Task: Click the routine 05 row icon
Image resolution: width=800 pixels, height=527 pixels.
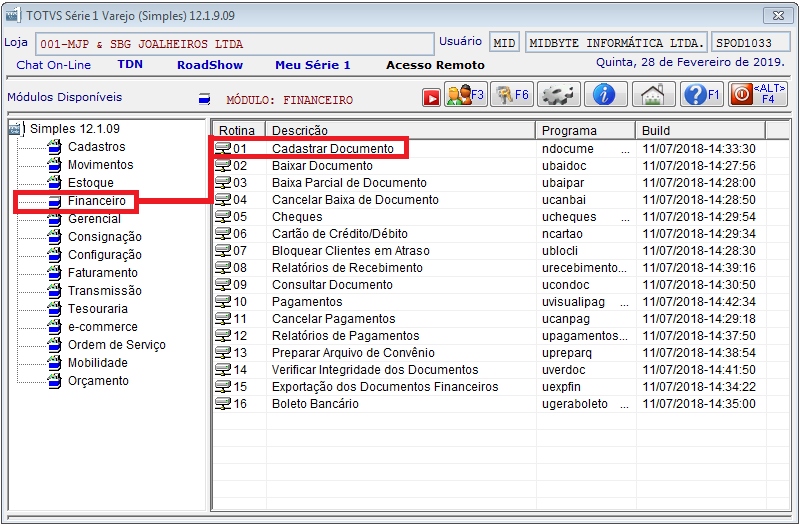Action: click(223, 217)
